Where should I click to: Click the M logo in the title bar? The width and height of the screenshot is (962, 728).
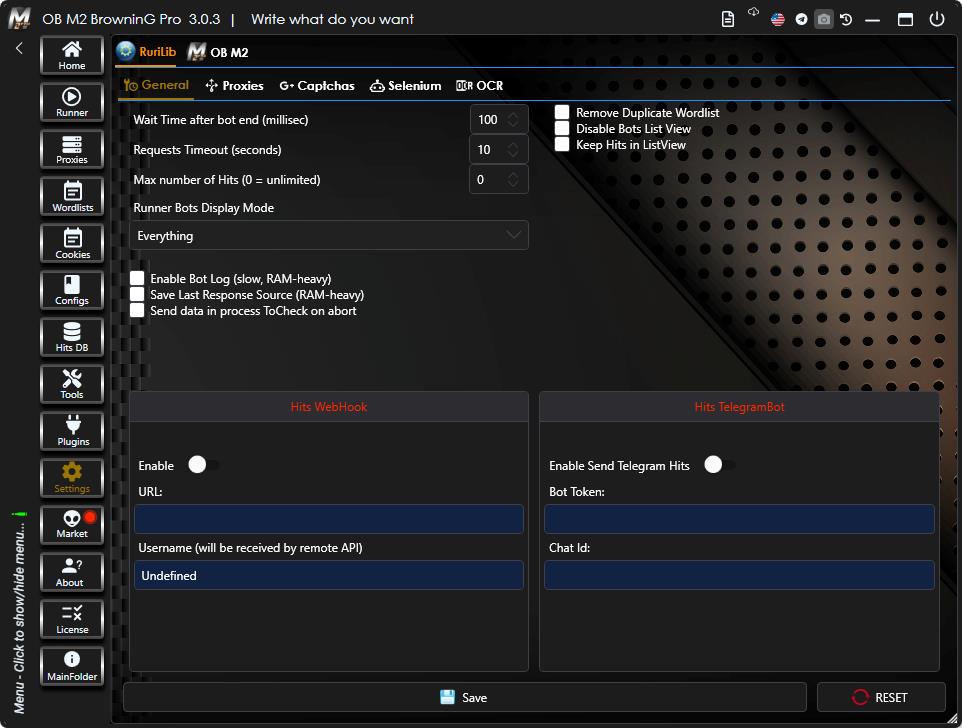pyautogui.click(x=20, y=18)
